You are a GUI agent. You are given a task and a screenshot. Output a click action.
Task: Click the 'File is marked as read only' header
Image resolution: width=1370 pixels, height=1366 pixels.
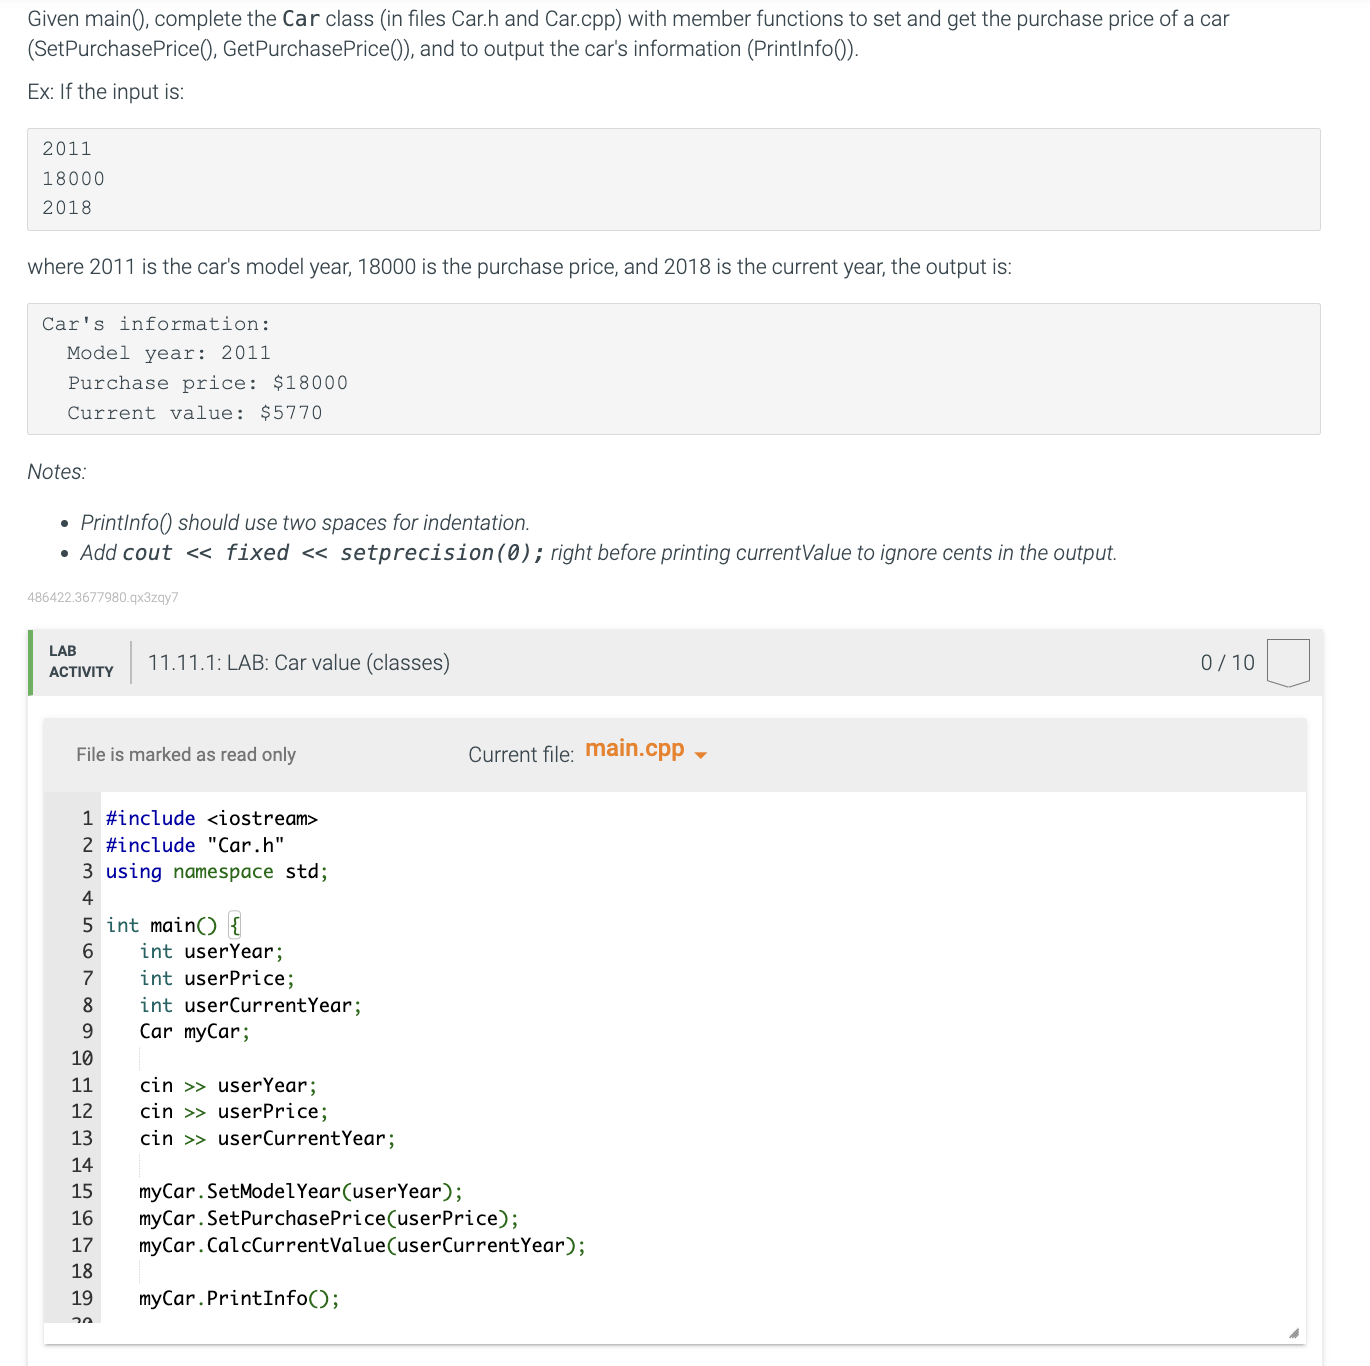(185, 754)
